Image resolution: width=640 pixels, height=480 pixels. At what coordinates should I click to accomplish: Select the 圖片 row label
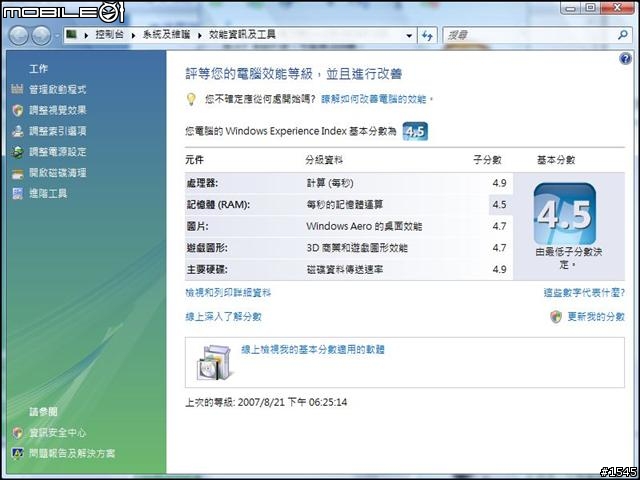(197, 226)
